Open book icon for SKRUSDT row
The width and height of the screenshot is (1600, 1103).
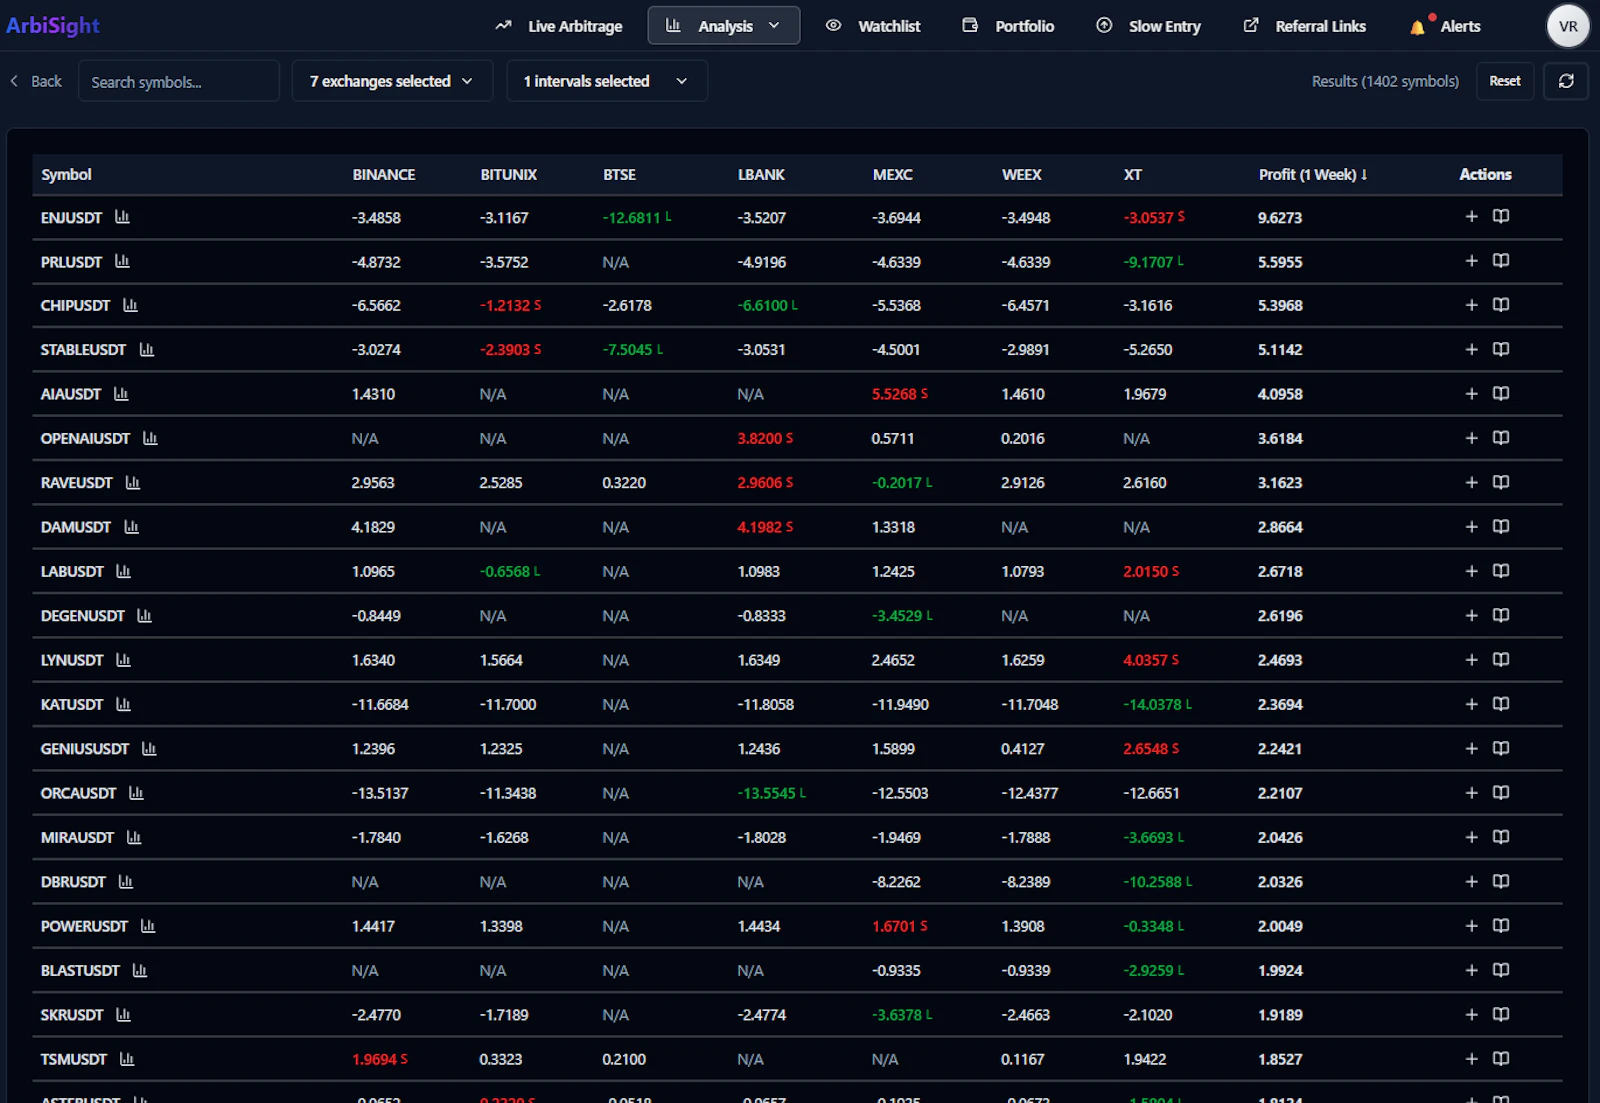point(1501,1014)
